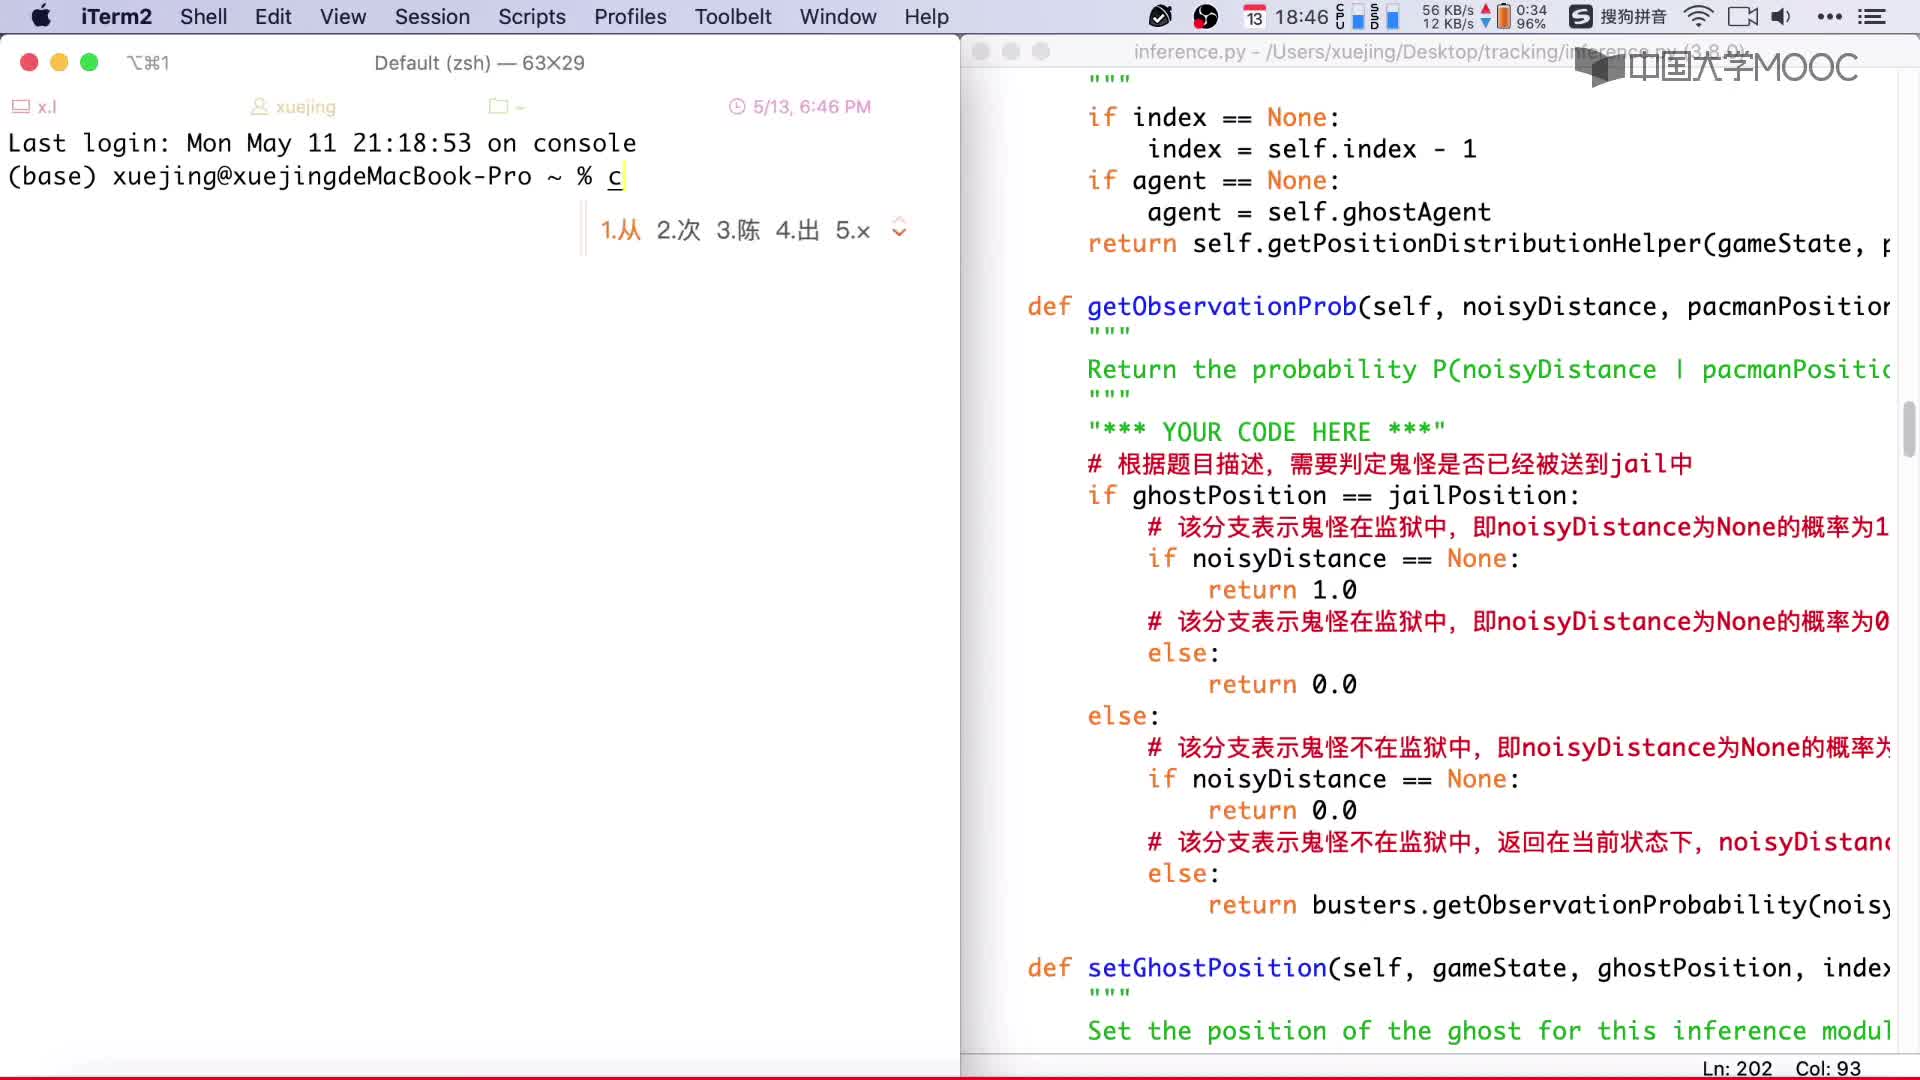Viewport: 1920px width, 1080px height.
Task: Click 'agent = self.ghostAgent' line
Action: (1318, 212)
